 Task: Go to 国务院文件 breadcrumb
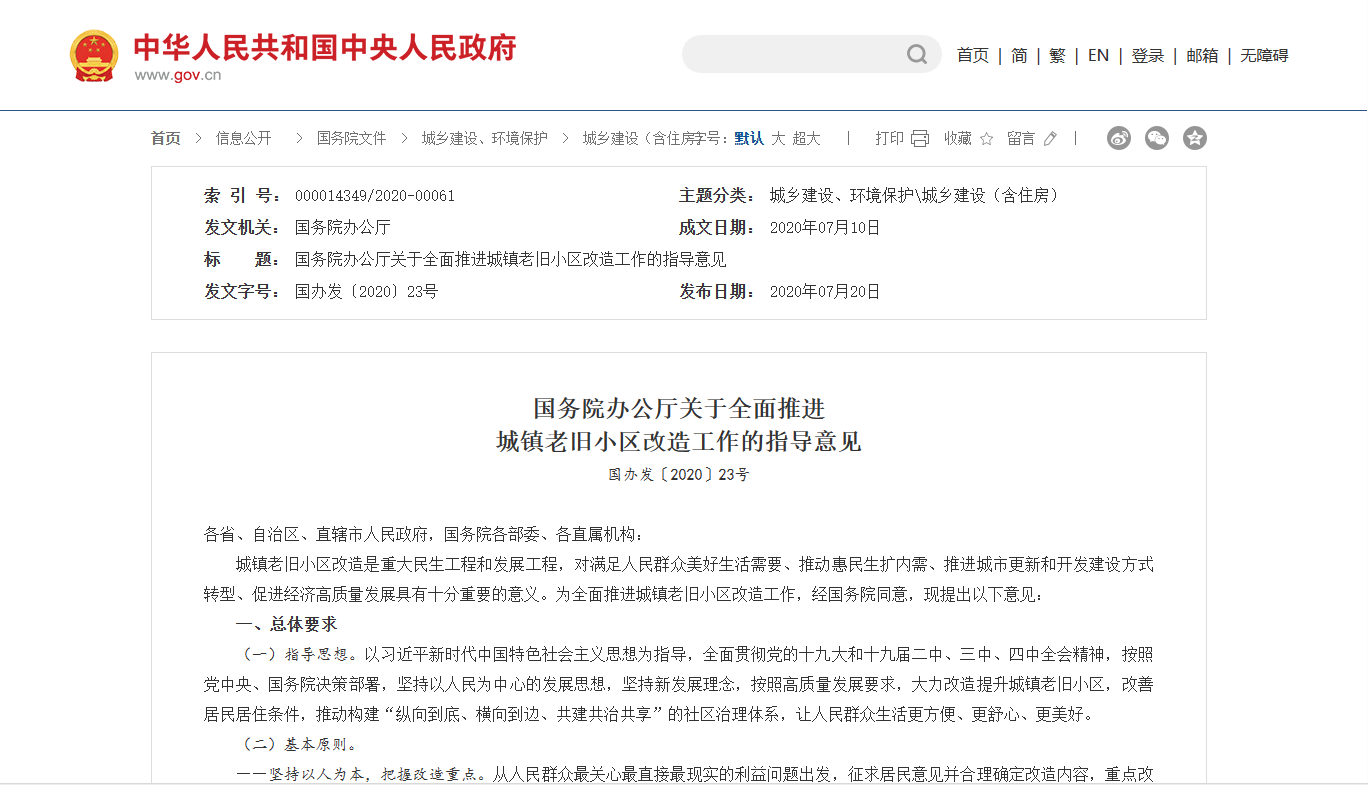(x=351, y=139)
